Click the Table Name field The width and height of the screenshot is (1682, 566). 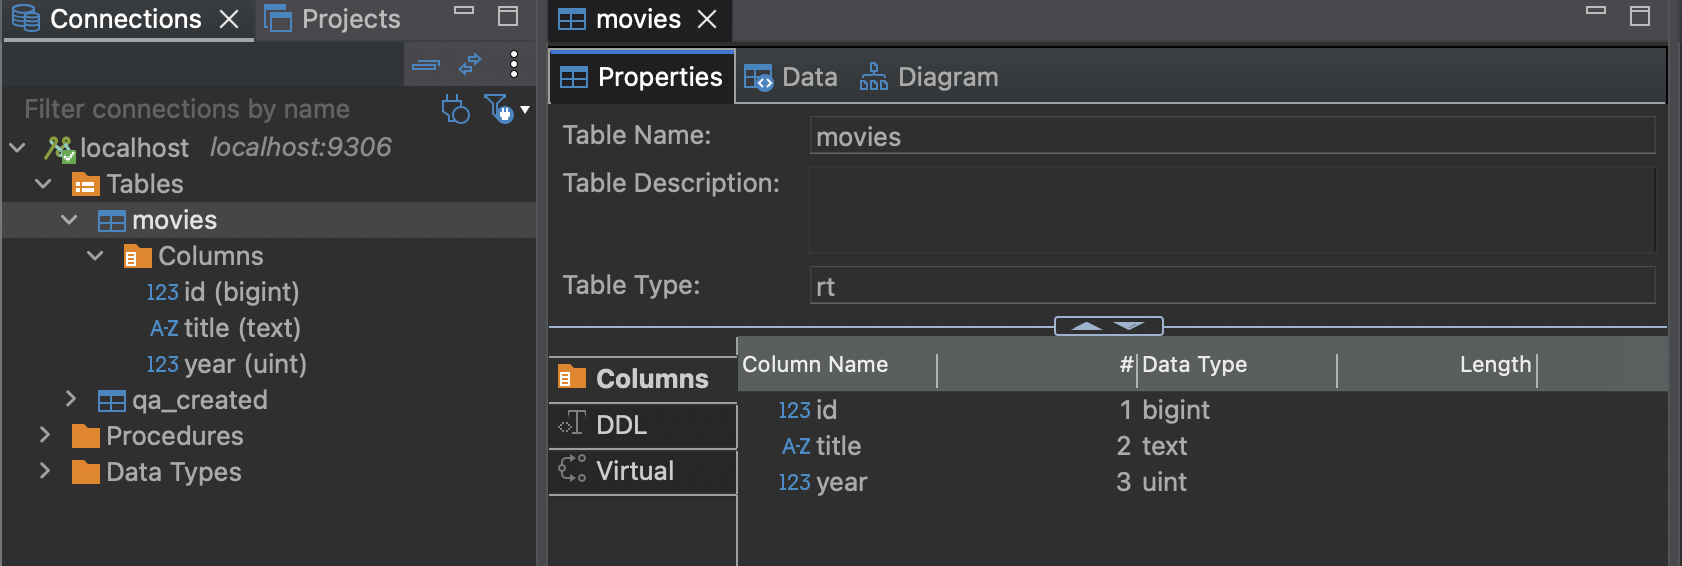coord(1232,136)
